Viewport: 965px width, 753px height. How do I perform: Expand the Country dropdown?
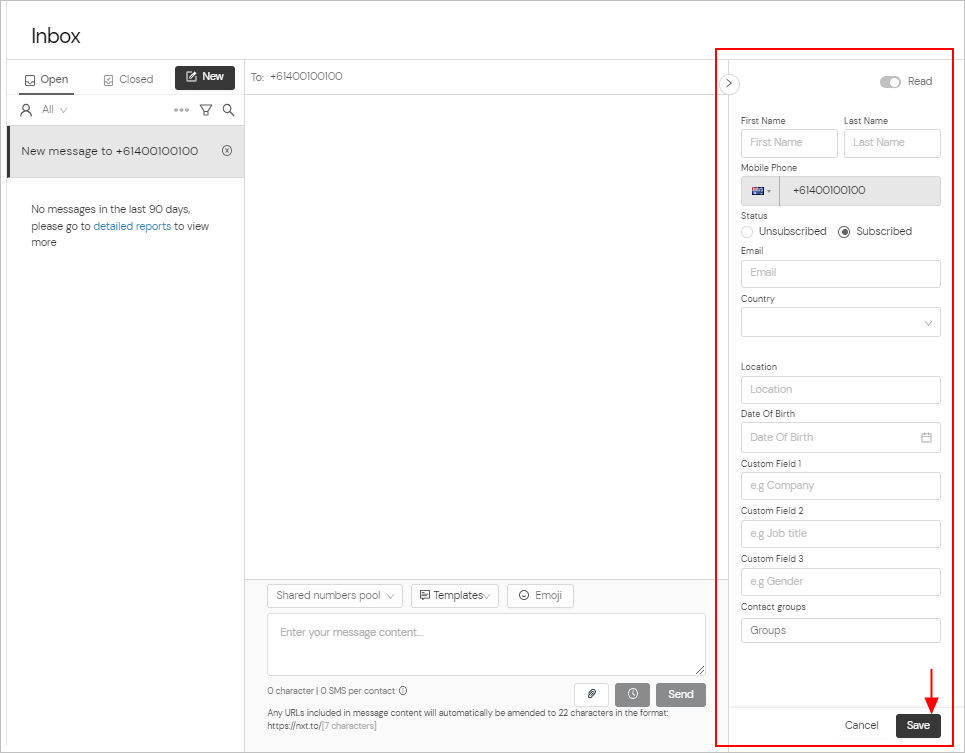point(840,322)
